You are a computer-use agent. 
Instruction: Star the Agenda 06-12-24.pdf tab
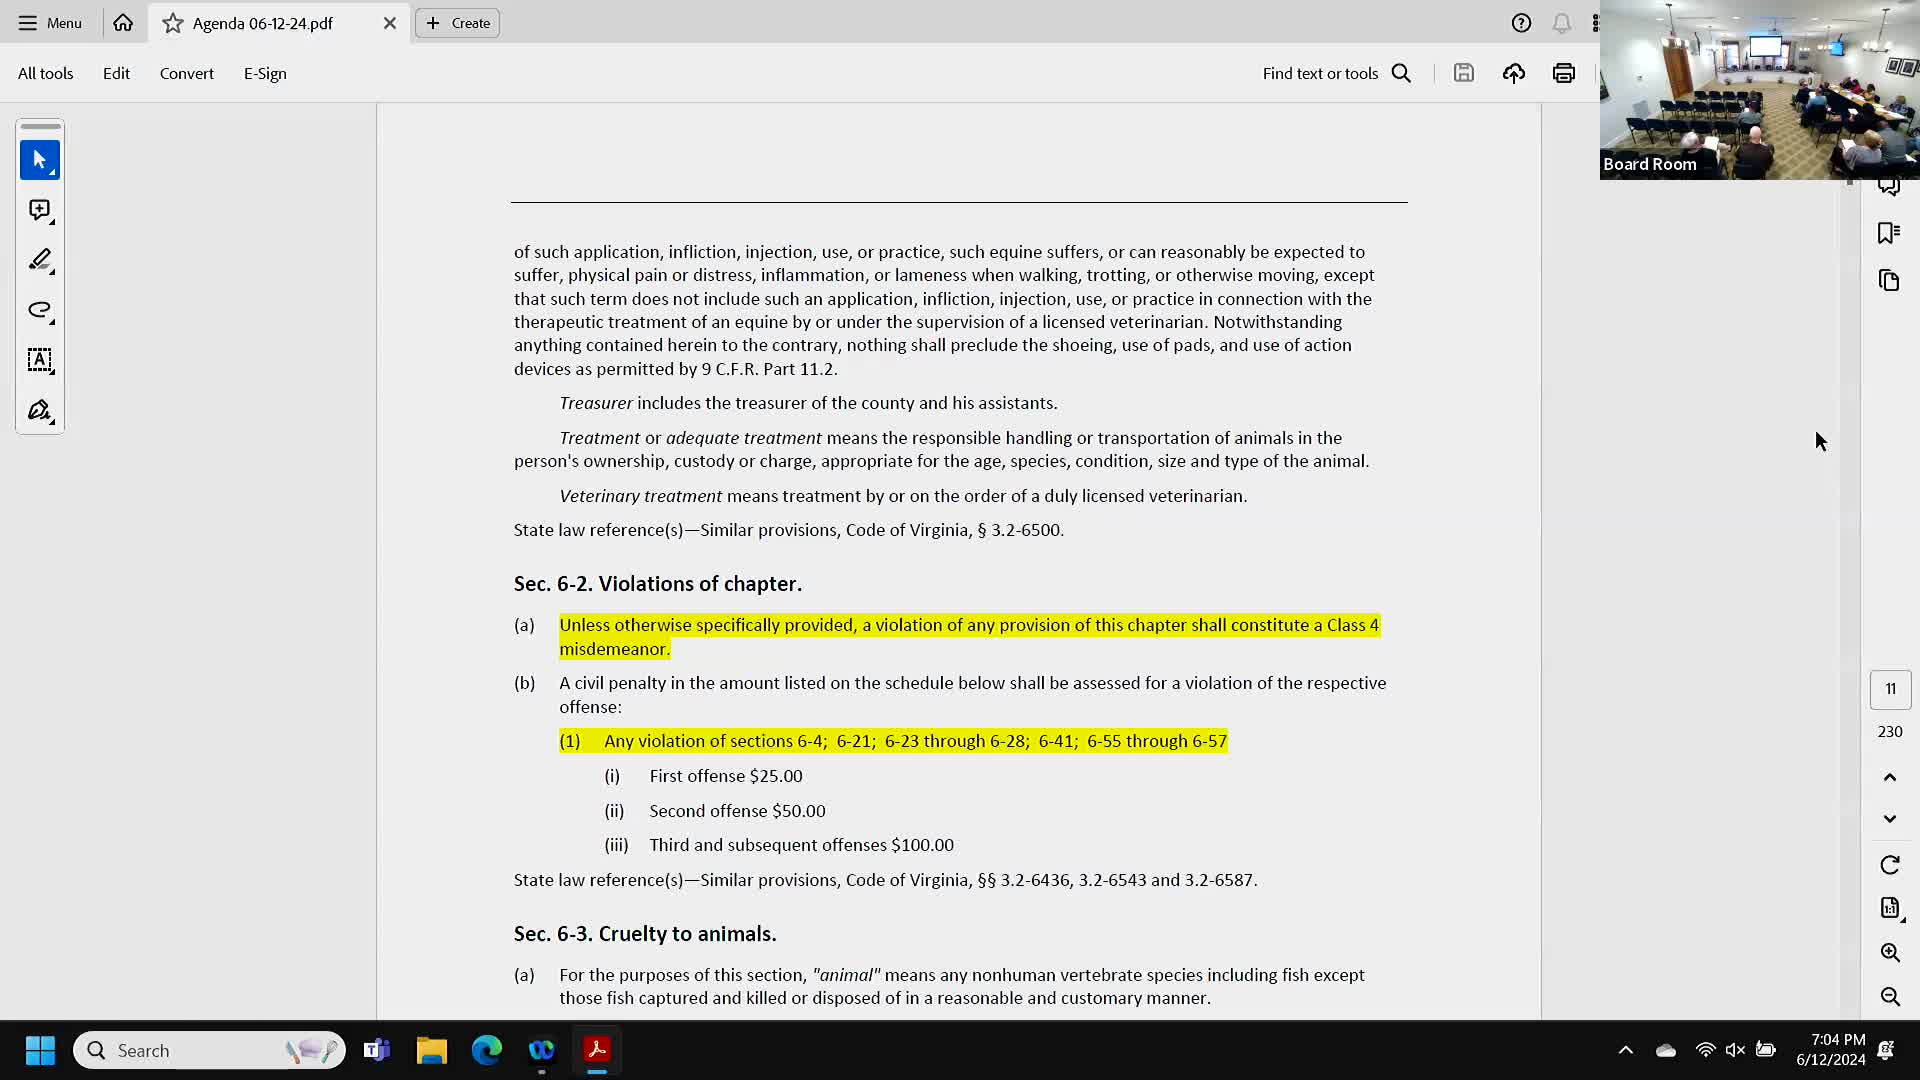click(x=173, y=23)
